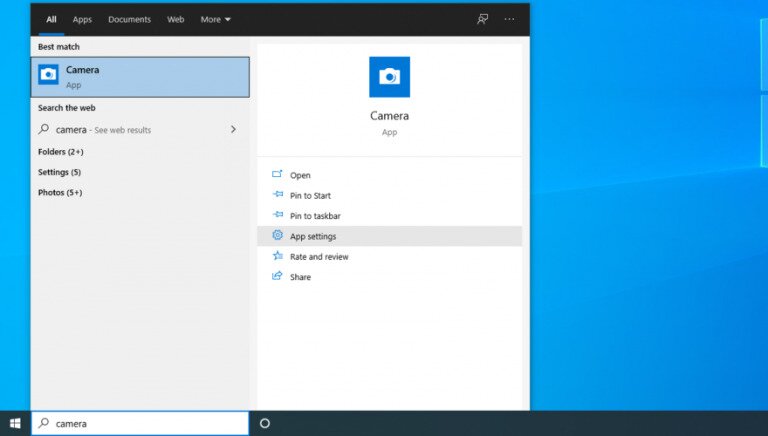The width and height of the screenshot is (768, 436).
Task: Switch to the Apps tab
Action: pos(82,19)
